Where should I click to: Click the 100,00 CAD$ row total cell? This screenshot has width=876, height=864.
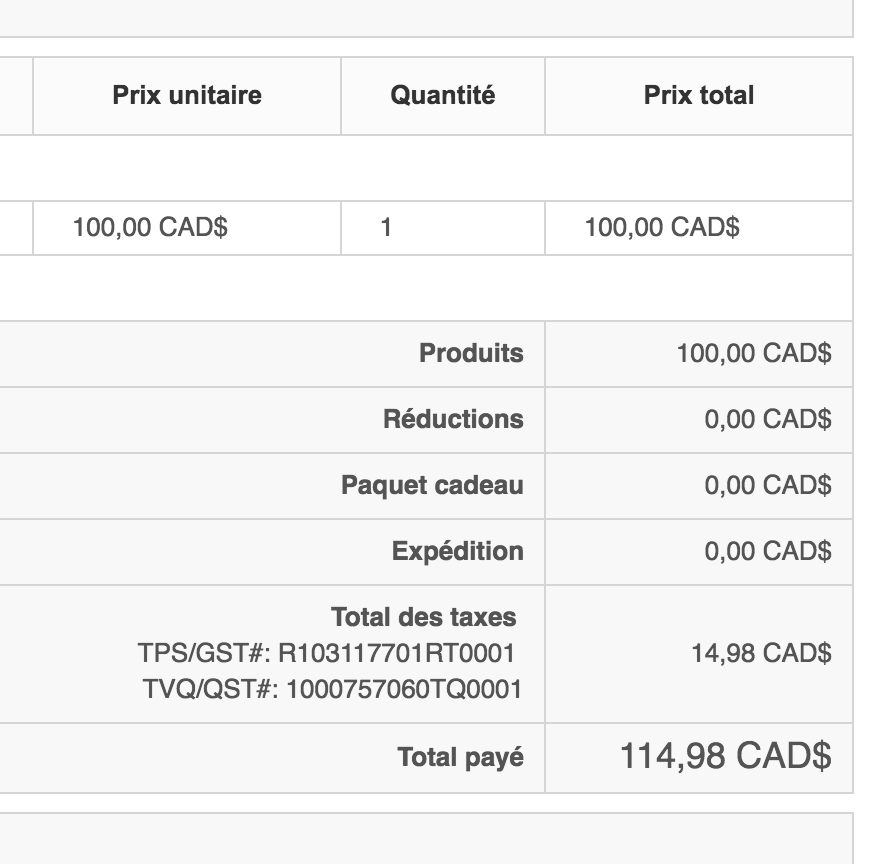662,227
